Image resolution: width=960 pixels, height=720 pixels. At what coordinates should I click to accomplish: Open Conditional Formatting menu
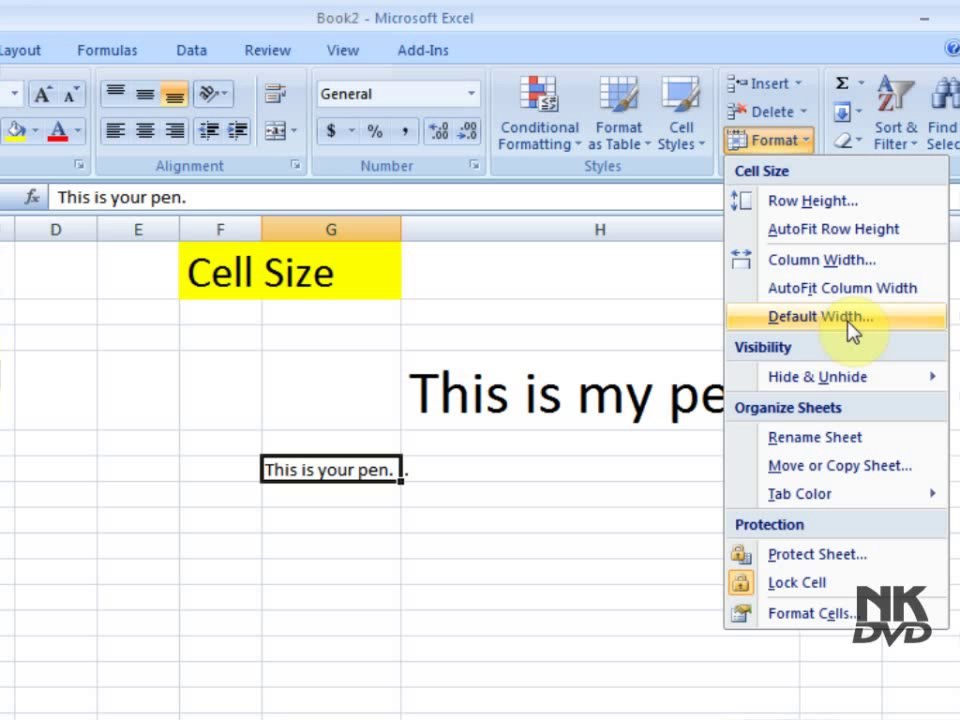(539, 114)
